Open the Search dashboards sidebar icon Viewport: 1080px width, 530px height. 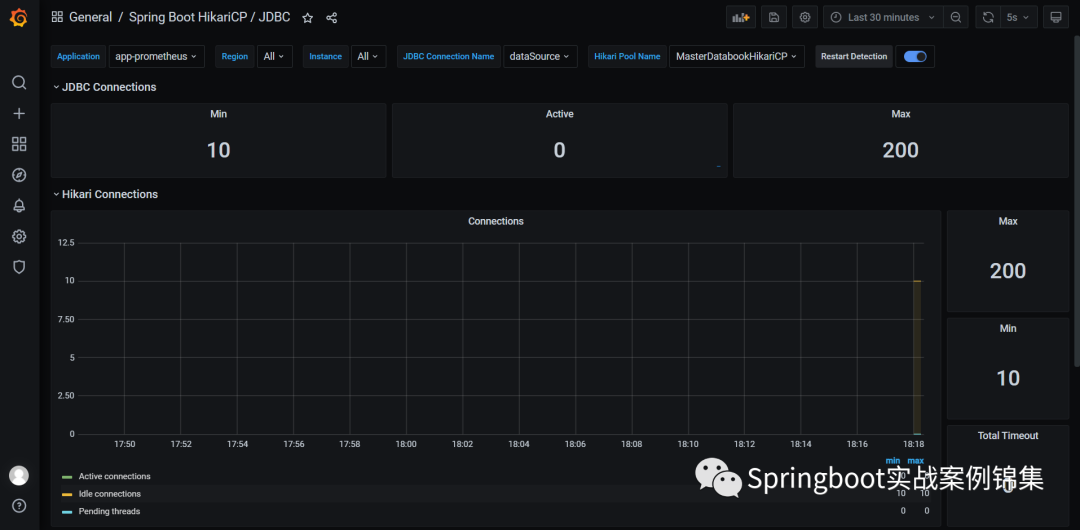[x=19, y=83]
